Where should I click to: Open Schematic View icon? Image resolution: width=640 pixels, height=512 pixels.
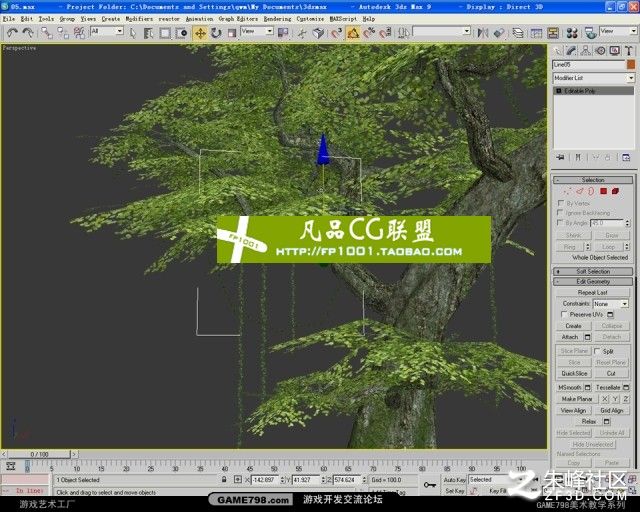[x=553, y=33]
